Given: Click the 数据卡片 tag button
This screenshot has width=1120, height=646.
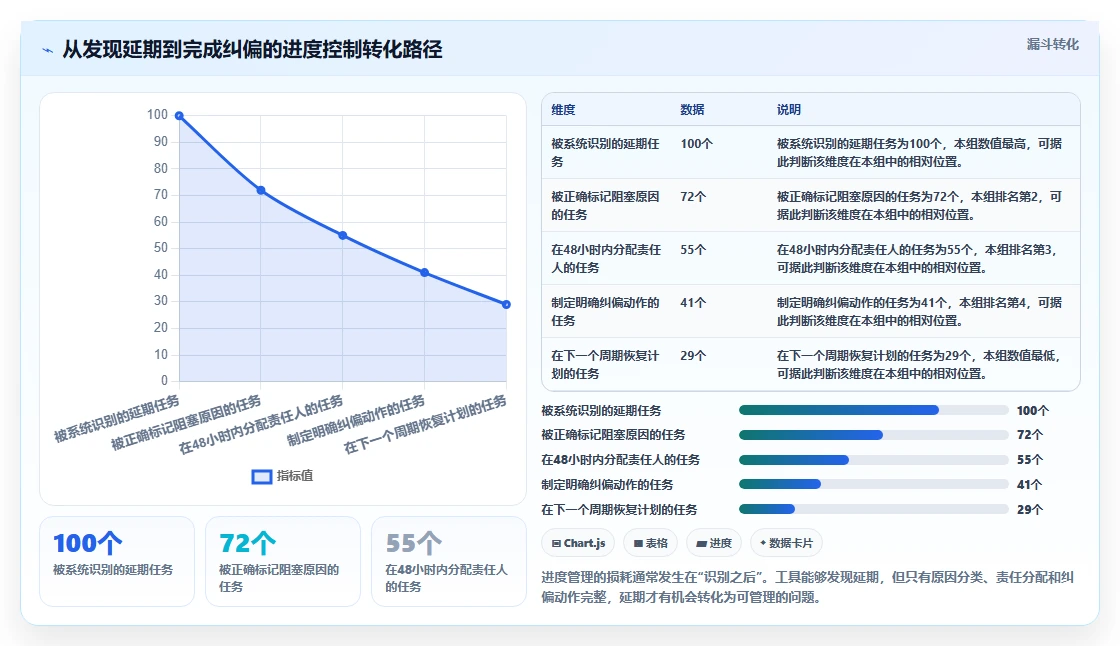Looking at the screenshot, I should click(786, 543).
